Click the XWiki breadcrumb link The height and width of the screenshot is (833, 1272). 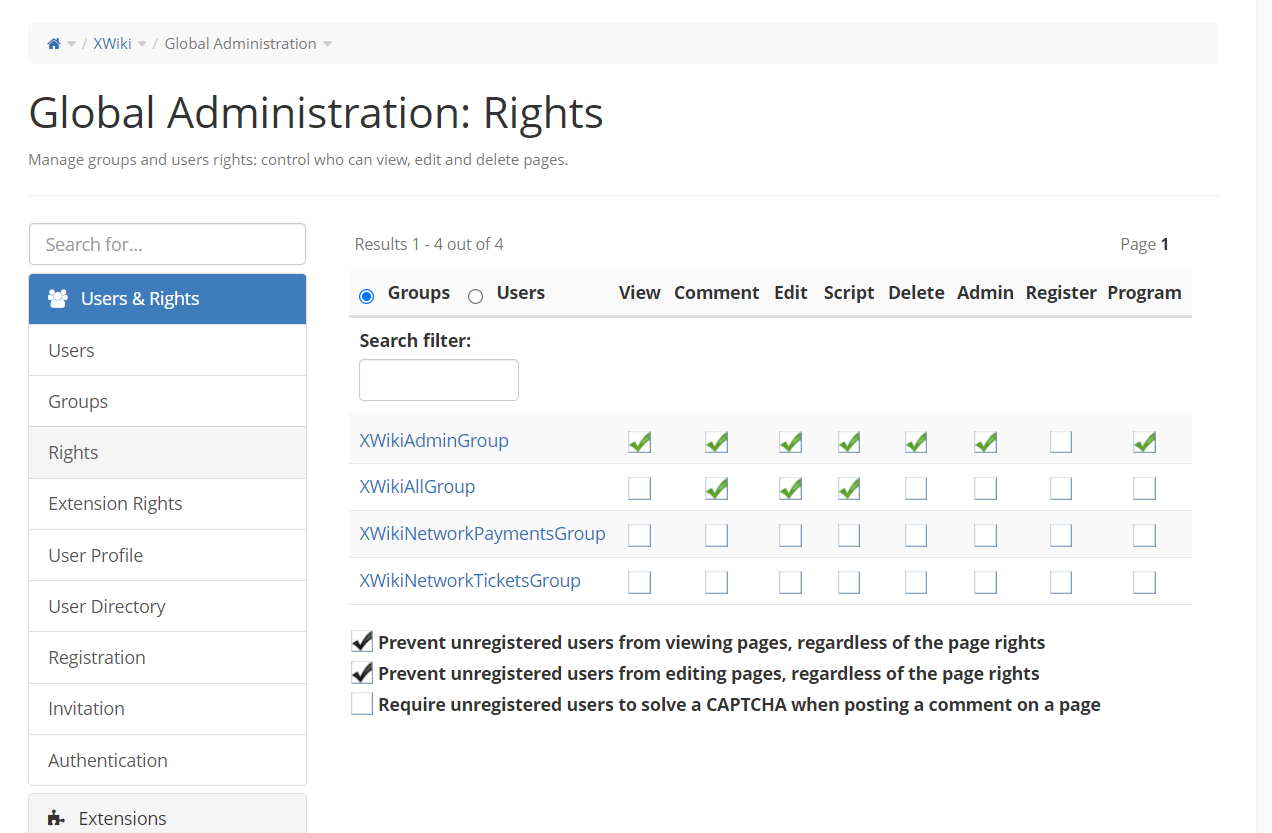tap(112, 44)
